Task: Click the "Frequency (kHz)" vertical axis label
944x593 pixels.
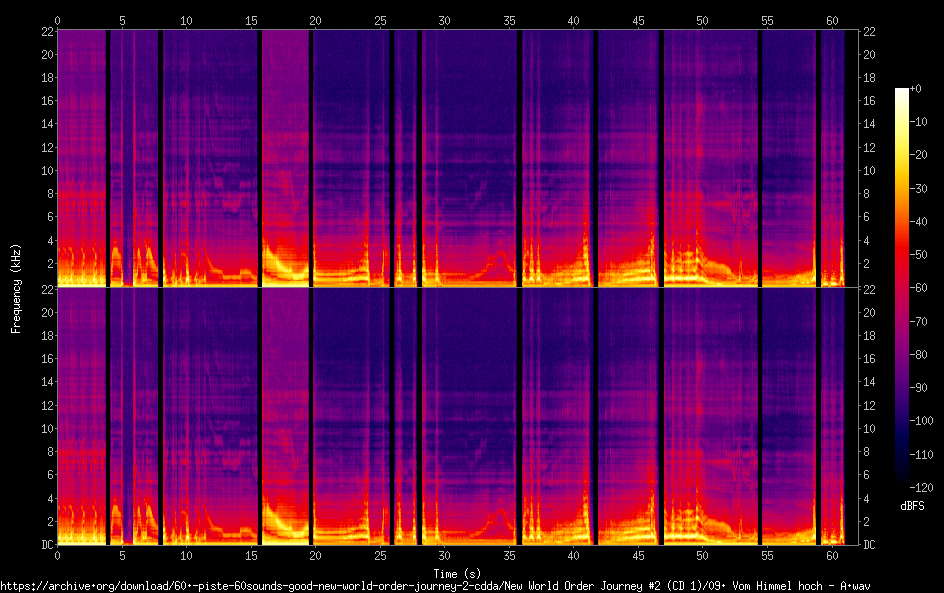Action: (16, 288)
